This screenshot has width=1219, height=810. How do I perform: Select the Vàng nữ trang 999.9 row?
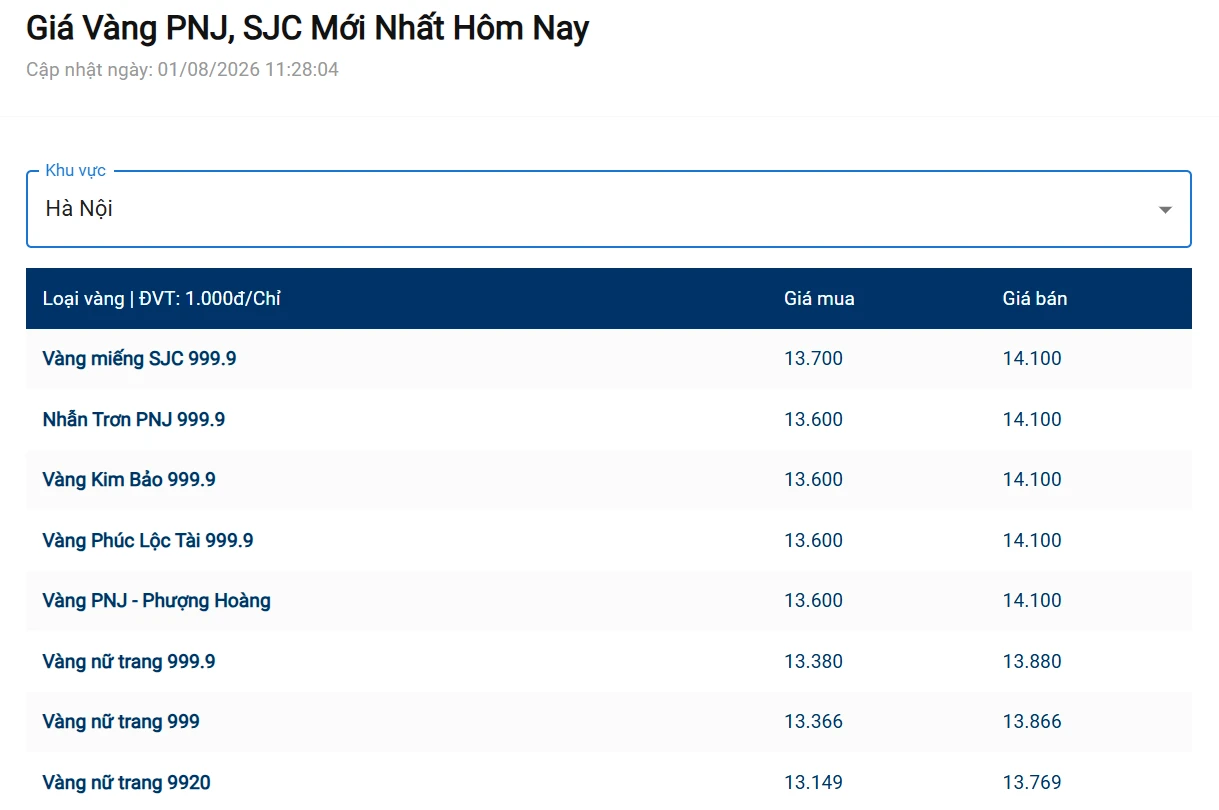pos(608,661)
